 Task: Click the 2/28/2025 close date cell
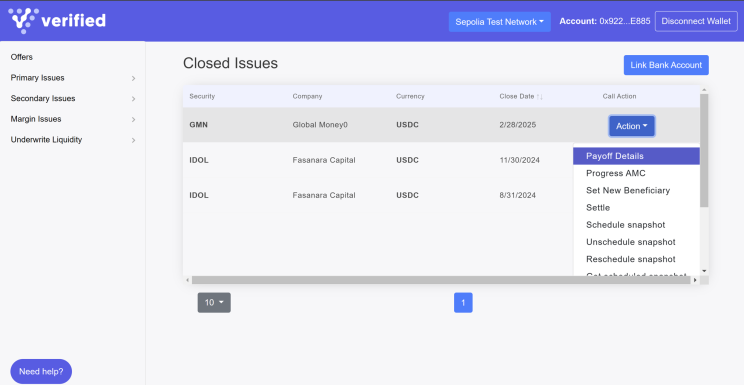point(518,125)
